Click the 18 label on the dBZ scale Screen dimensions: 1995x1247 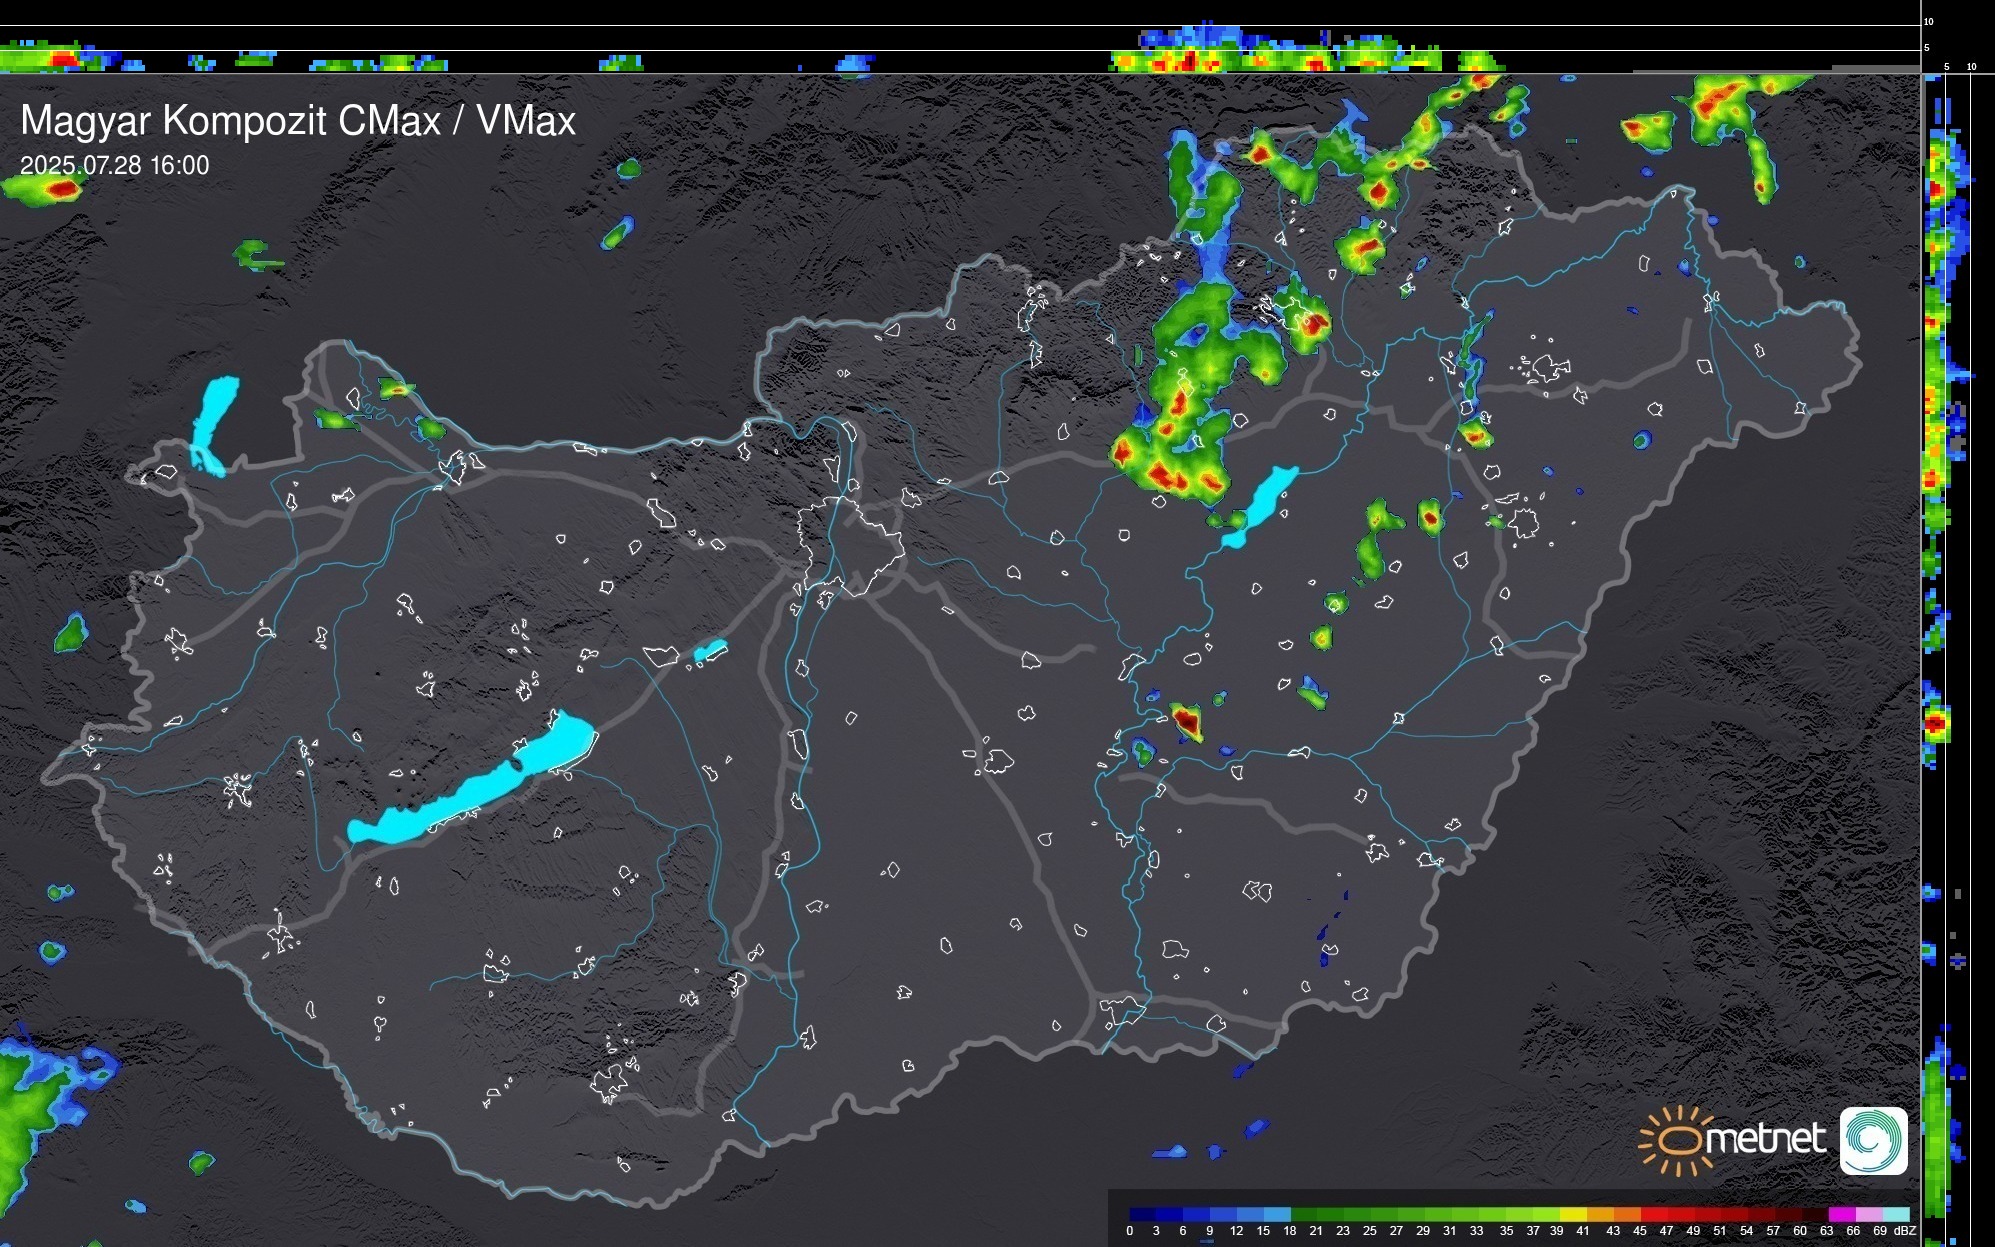tap(1289, 1231)
